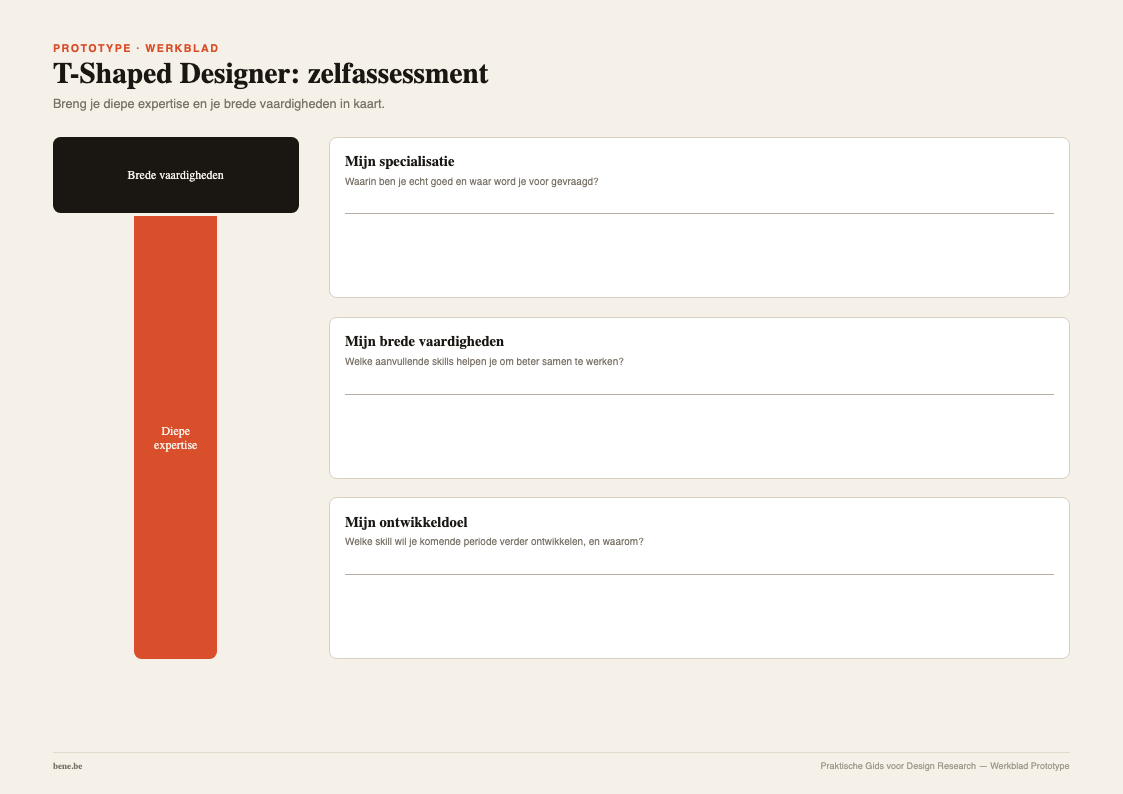This screenshot has width=1123, height=794.
Task: Click the subtitle 'Breng je diepe expertise...'
Action: [218, 104]
